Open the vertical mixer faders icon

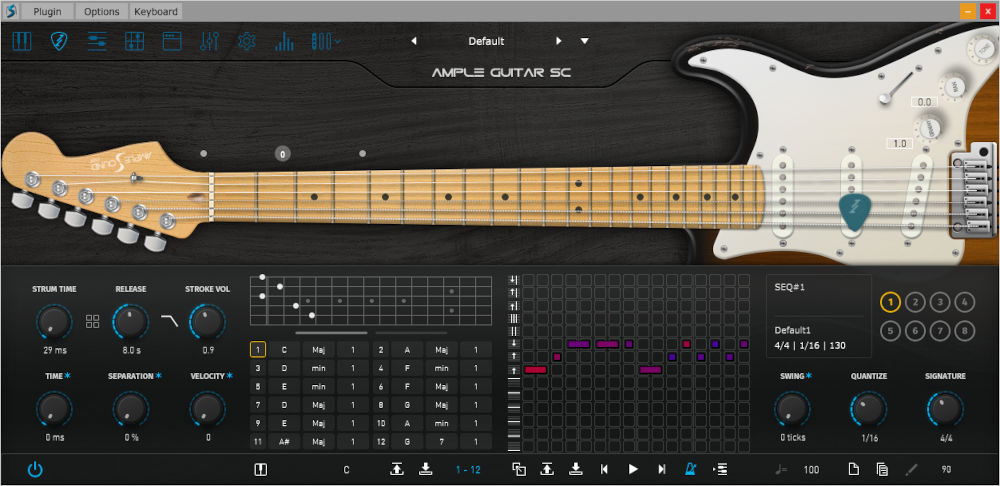click(209, 41)
